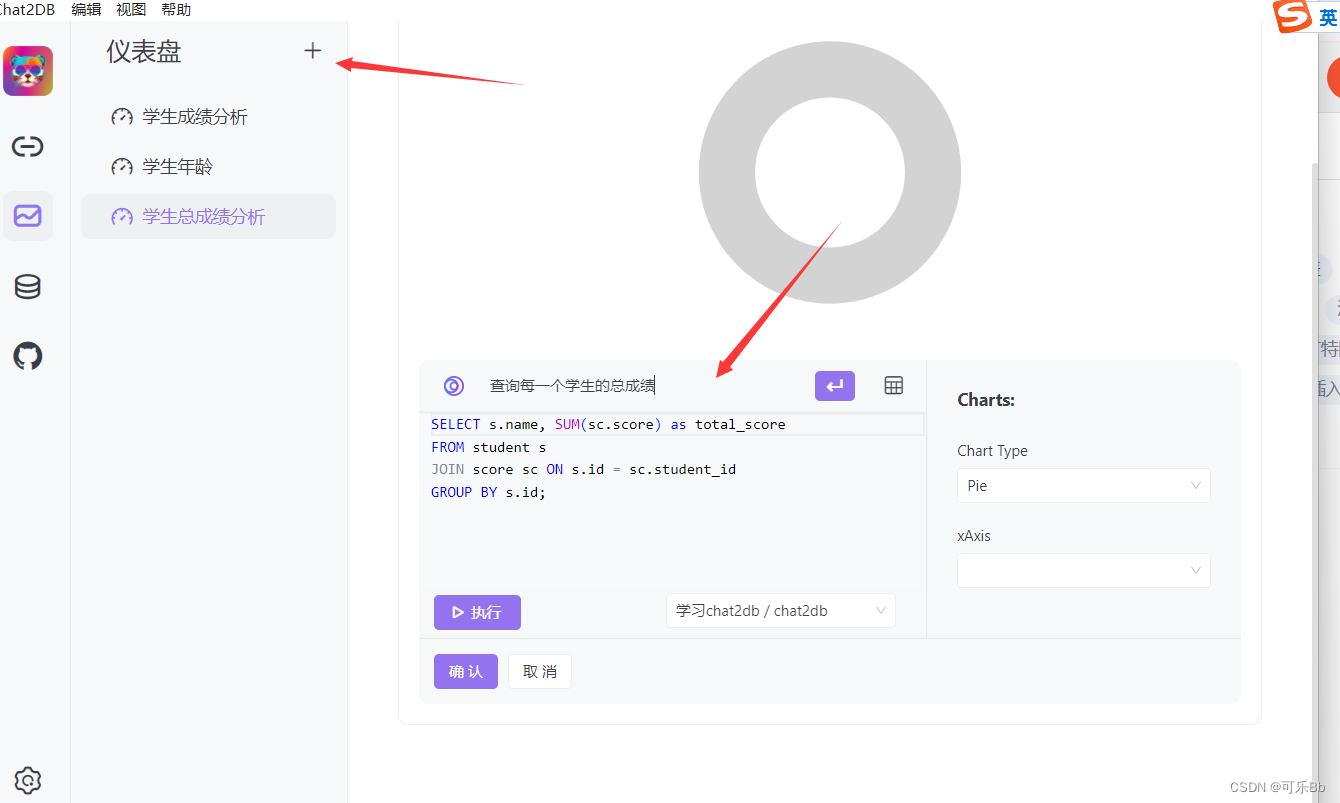Viewport: 1340px width, 803px height.
Task: Click the JOIN score sc ON line
Action: click(584, 469)
